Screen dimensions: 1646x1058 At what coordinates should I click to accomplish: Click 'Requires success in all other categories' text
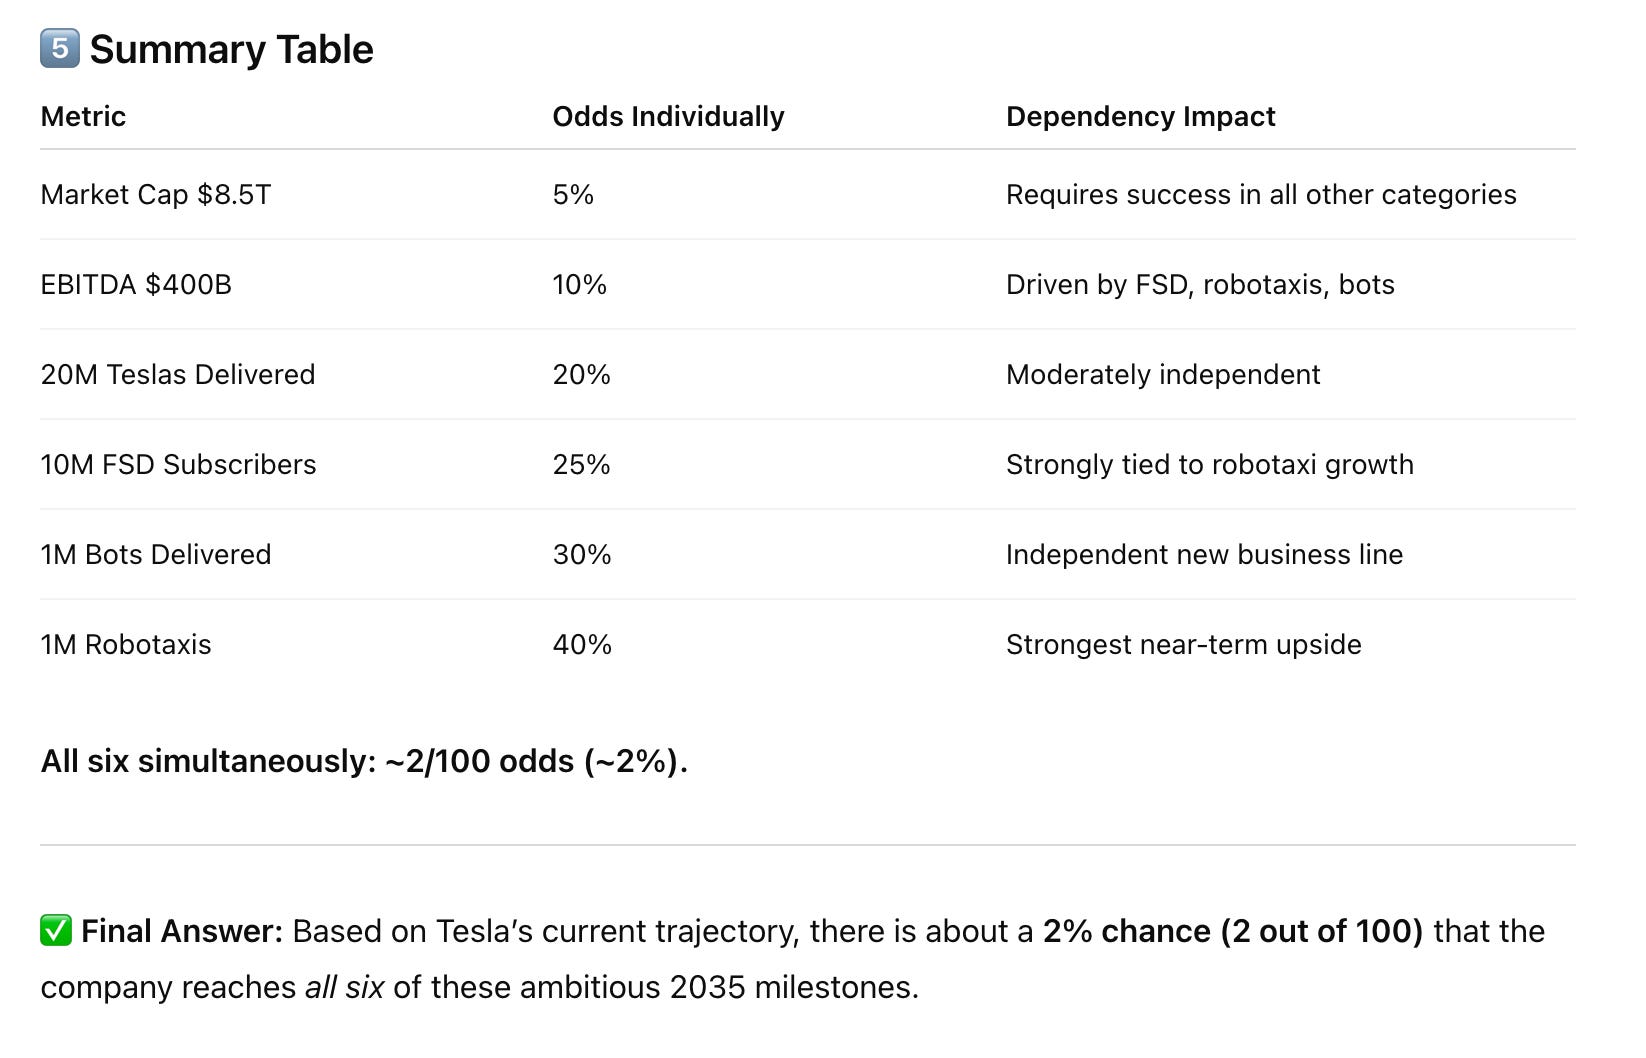[x=1261, y=194]
